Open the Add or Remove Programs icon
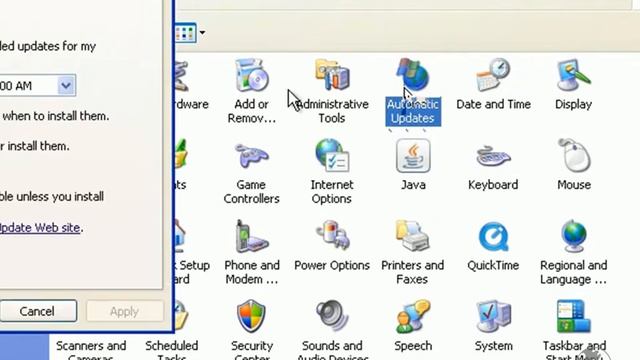Image resolution: width=640 pixels, height=360 pixels. click(x=251, y=75)
